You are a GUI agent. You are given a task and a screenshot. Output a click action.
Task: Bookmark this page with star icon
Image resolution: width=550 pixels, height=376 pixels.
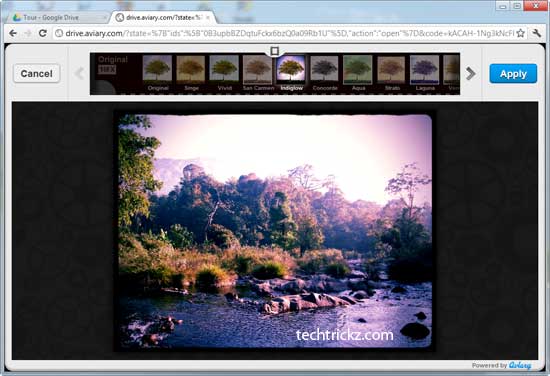tap(521, 33)
